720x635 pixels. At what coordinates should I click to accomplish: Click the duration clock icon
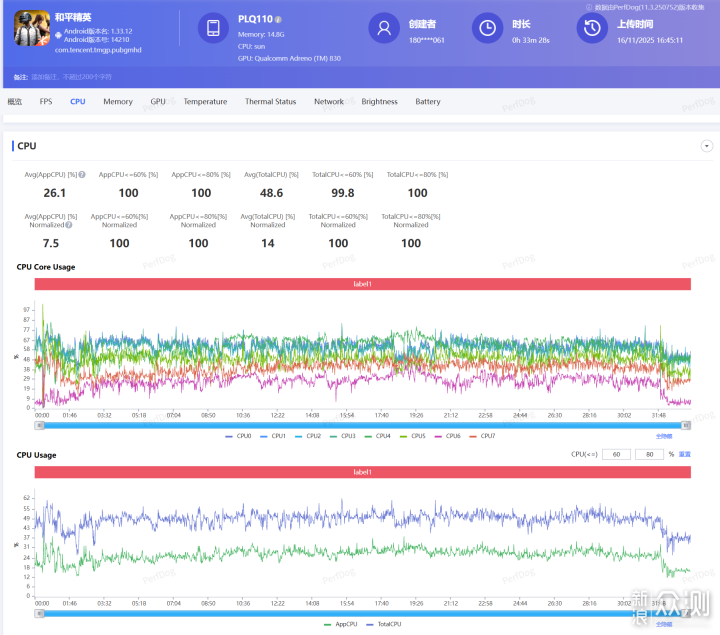(x=487, y=30)
